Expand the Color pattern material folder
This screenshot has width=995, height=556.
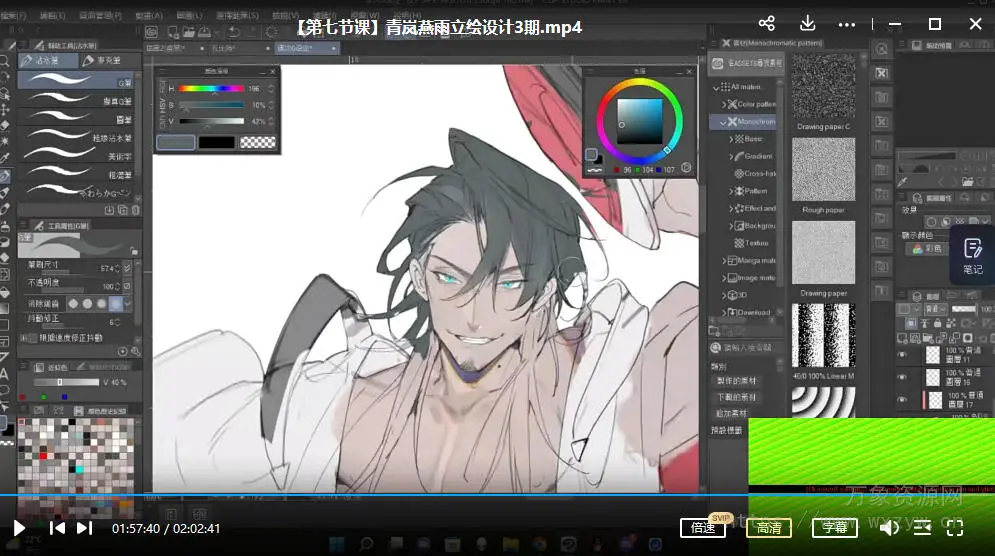pyautogui.click(x=732, y=104)
